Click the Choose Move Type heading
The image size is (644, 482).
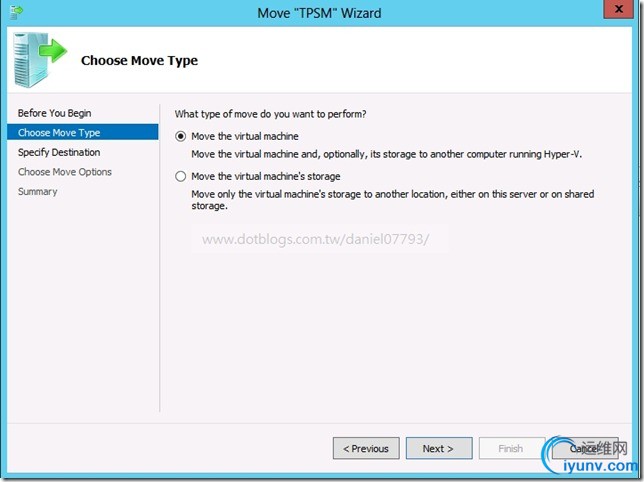tap(139, 60)
